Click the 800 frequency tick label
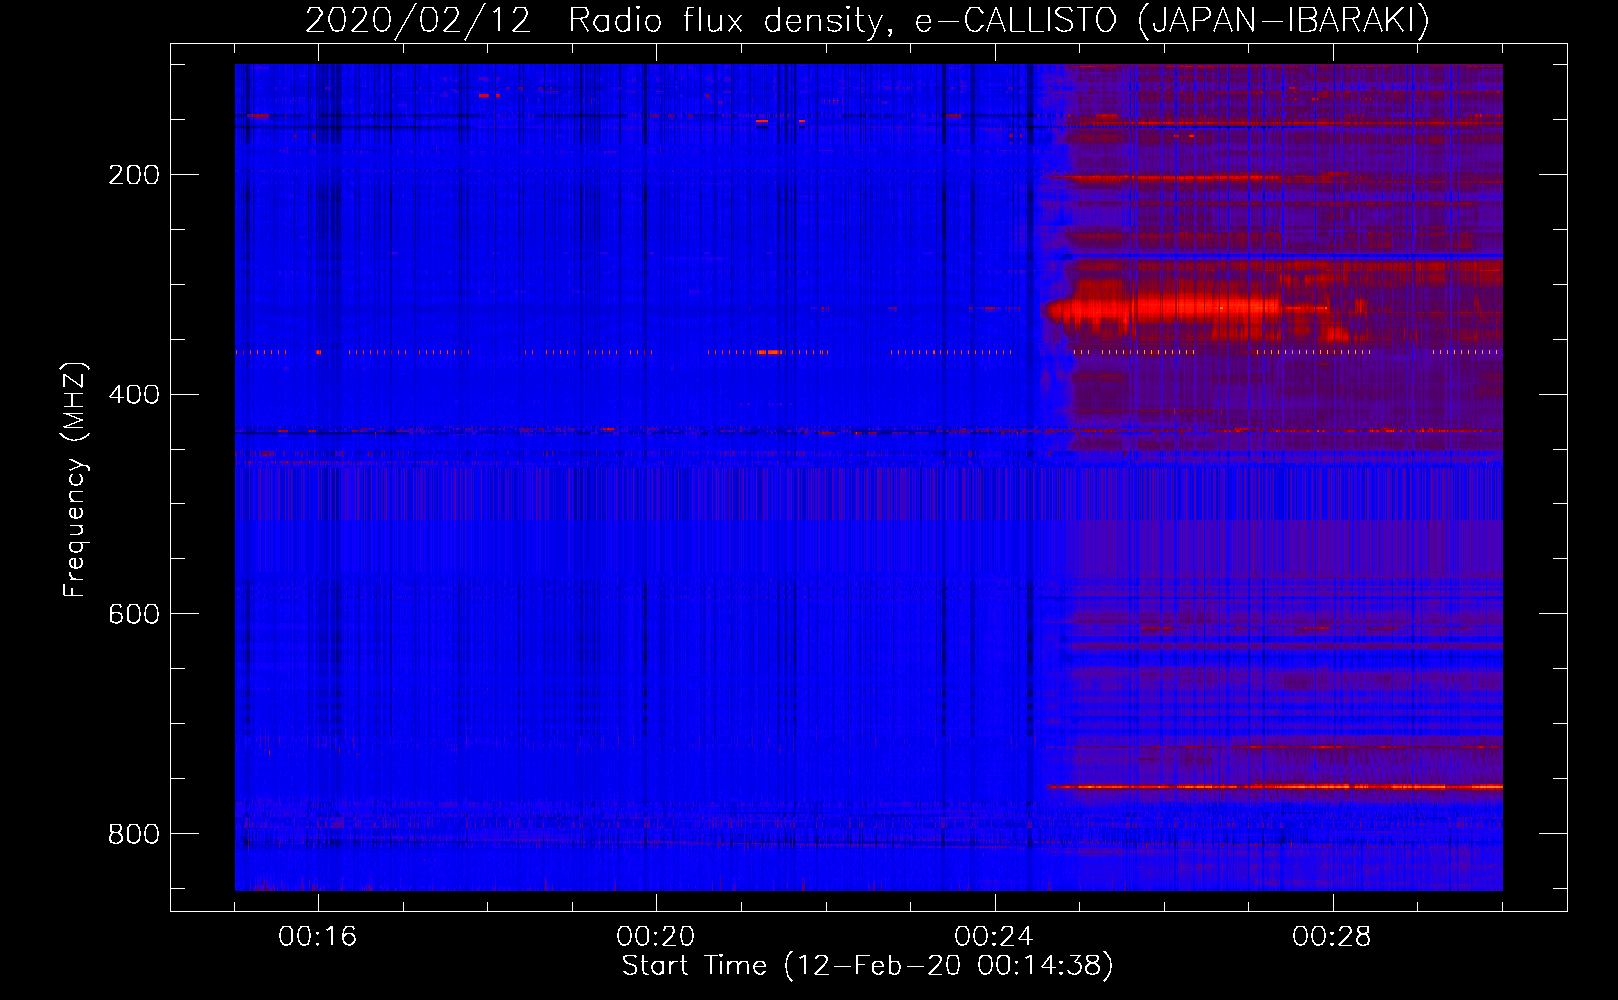This screenshot has height=1000, width=1618. 134,834
